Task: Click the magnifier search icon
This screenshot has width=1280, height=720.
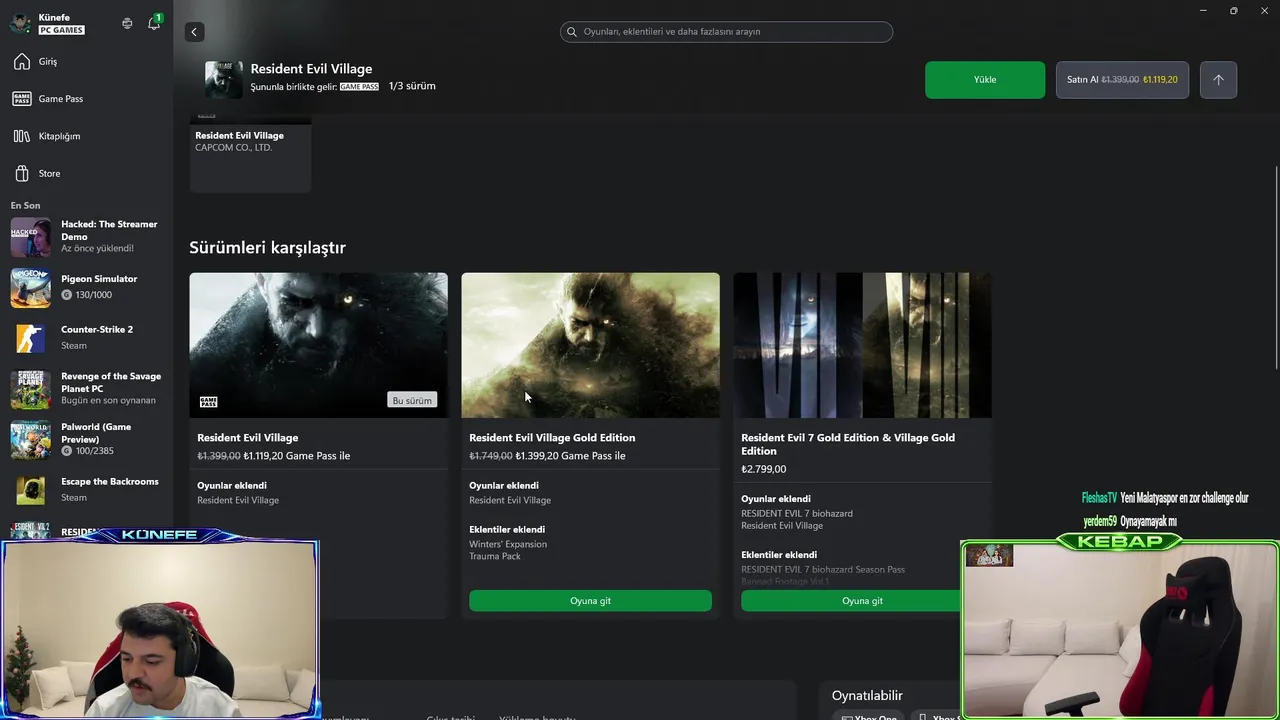Action: 572,32
